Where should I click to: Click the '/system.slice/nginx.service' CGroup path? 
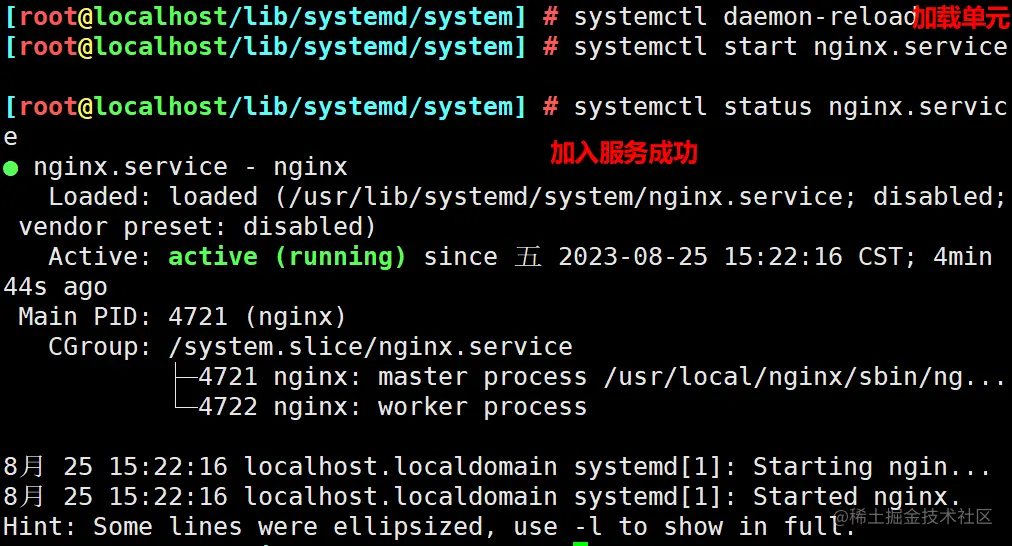pos(370,347)
